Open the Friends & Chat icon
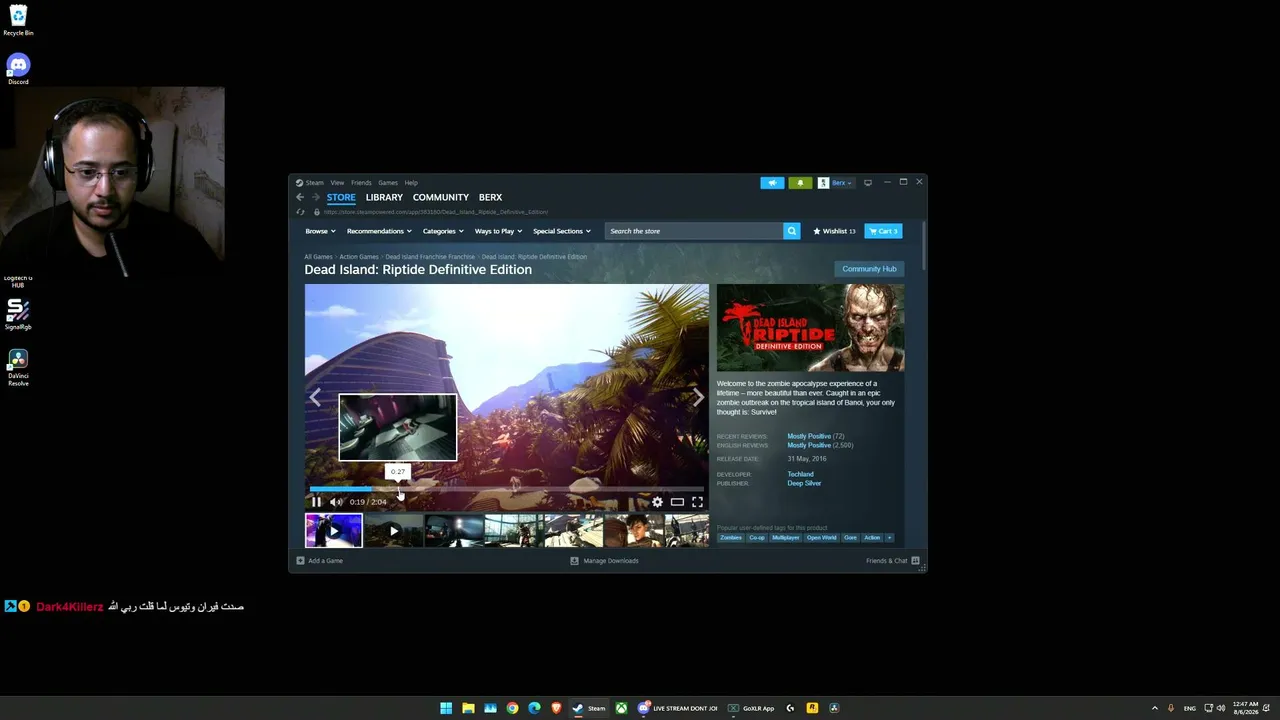This screenshot has height=720, width=1280. point(915,561)
